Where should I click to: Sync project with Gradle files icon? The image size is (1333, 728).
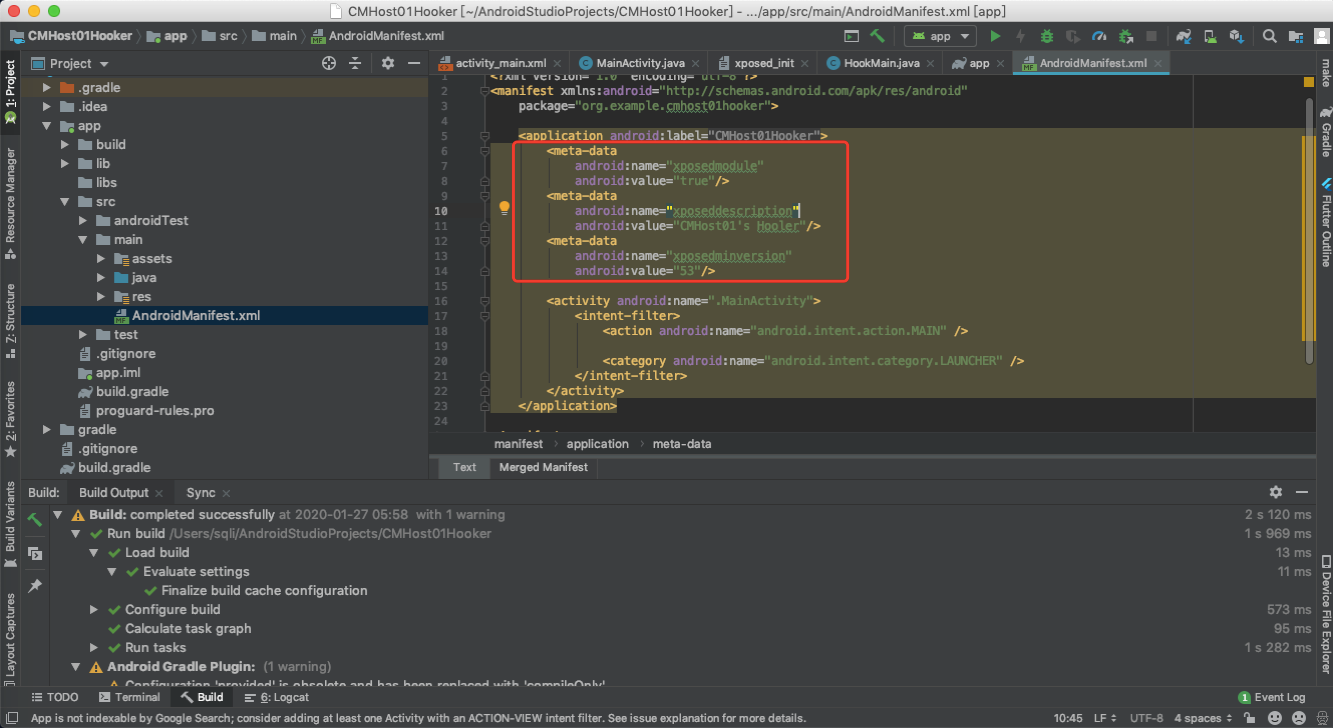point(1184,36)
